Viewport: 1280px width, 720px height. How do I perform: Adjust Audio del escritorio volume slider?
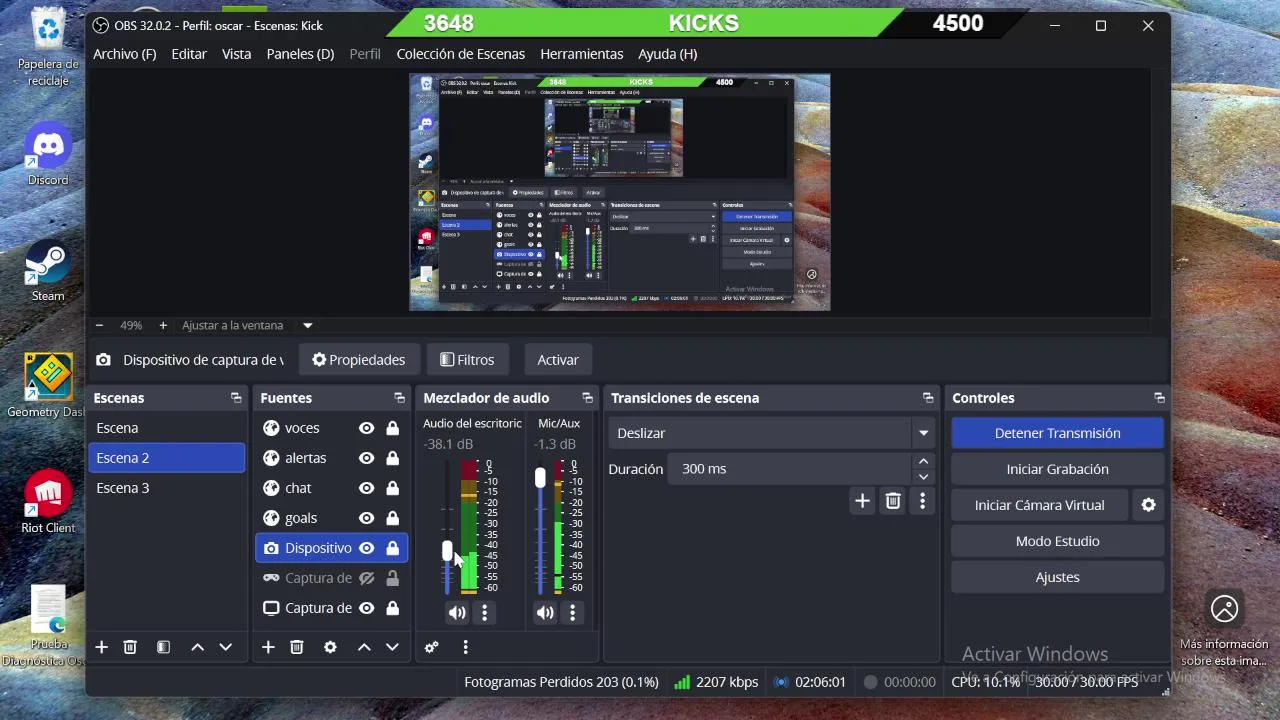pos(447,551)
